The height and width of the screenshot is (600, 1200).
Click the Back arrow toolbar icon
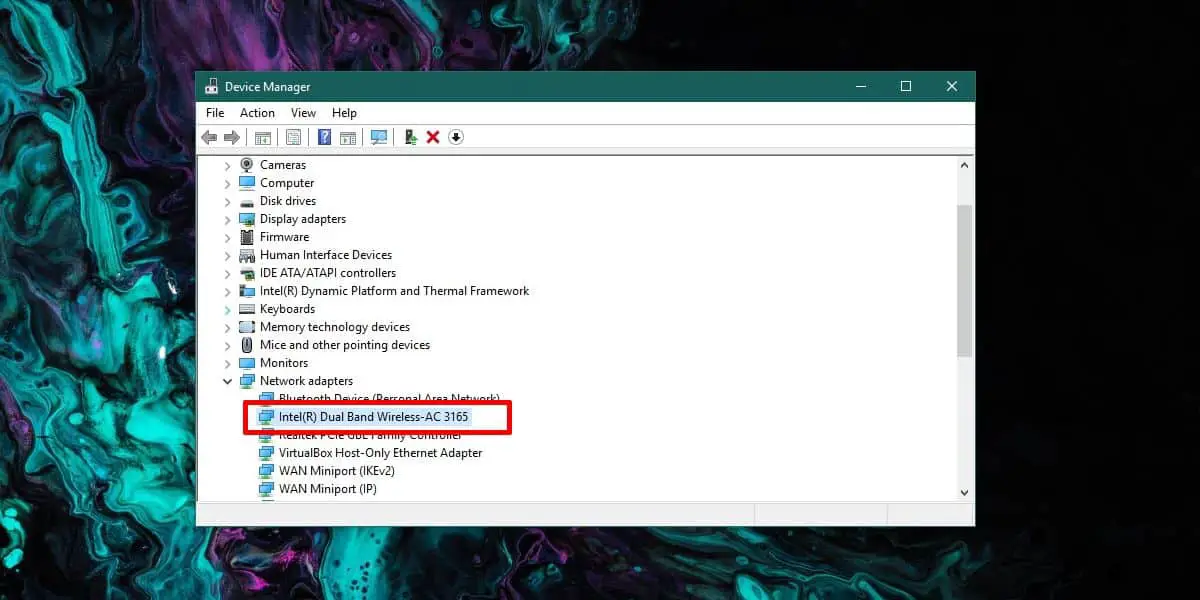(x=209, y=137)
